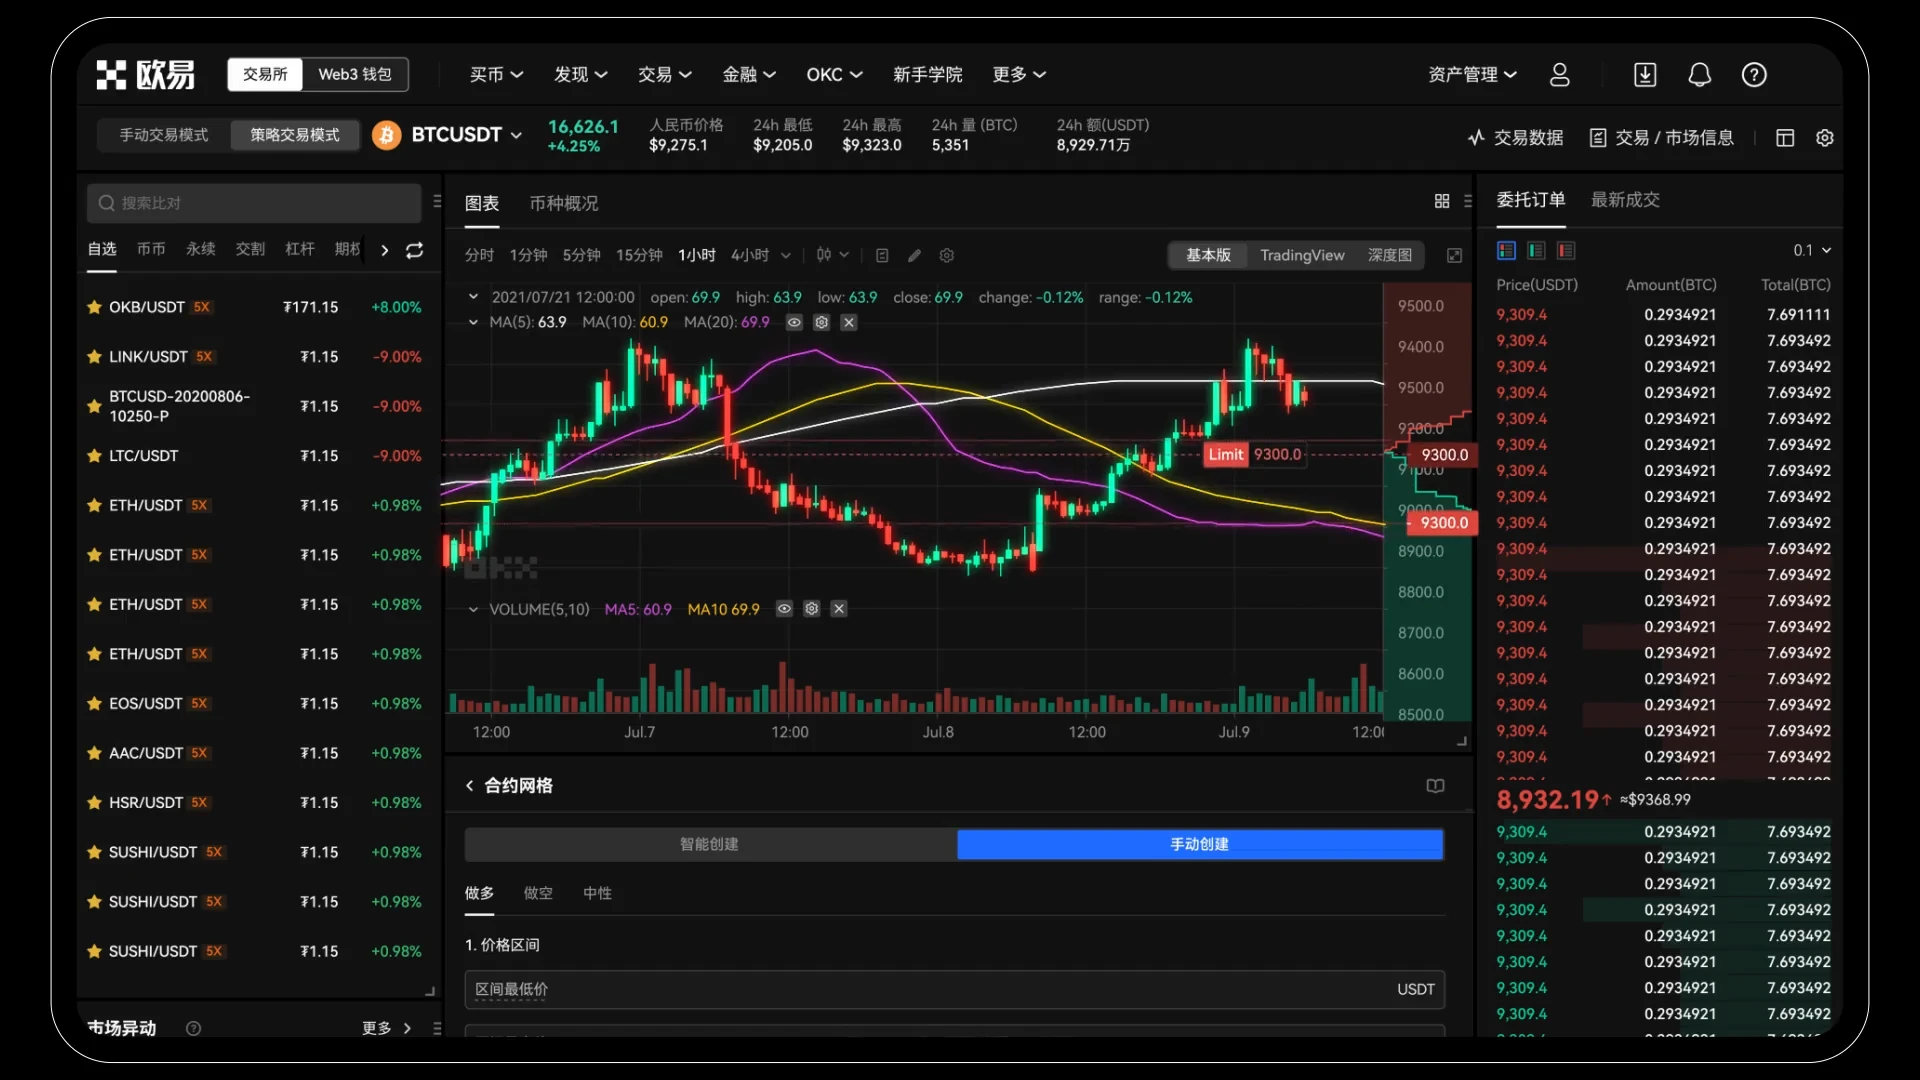Open the layout customization icon
Viewport: 1920px width, 1080px height.
tap(1785, 138)
